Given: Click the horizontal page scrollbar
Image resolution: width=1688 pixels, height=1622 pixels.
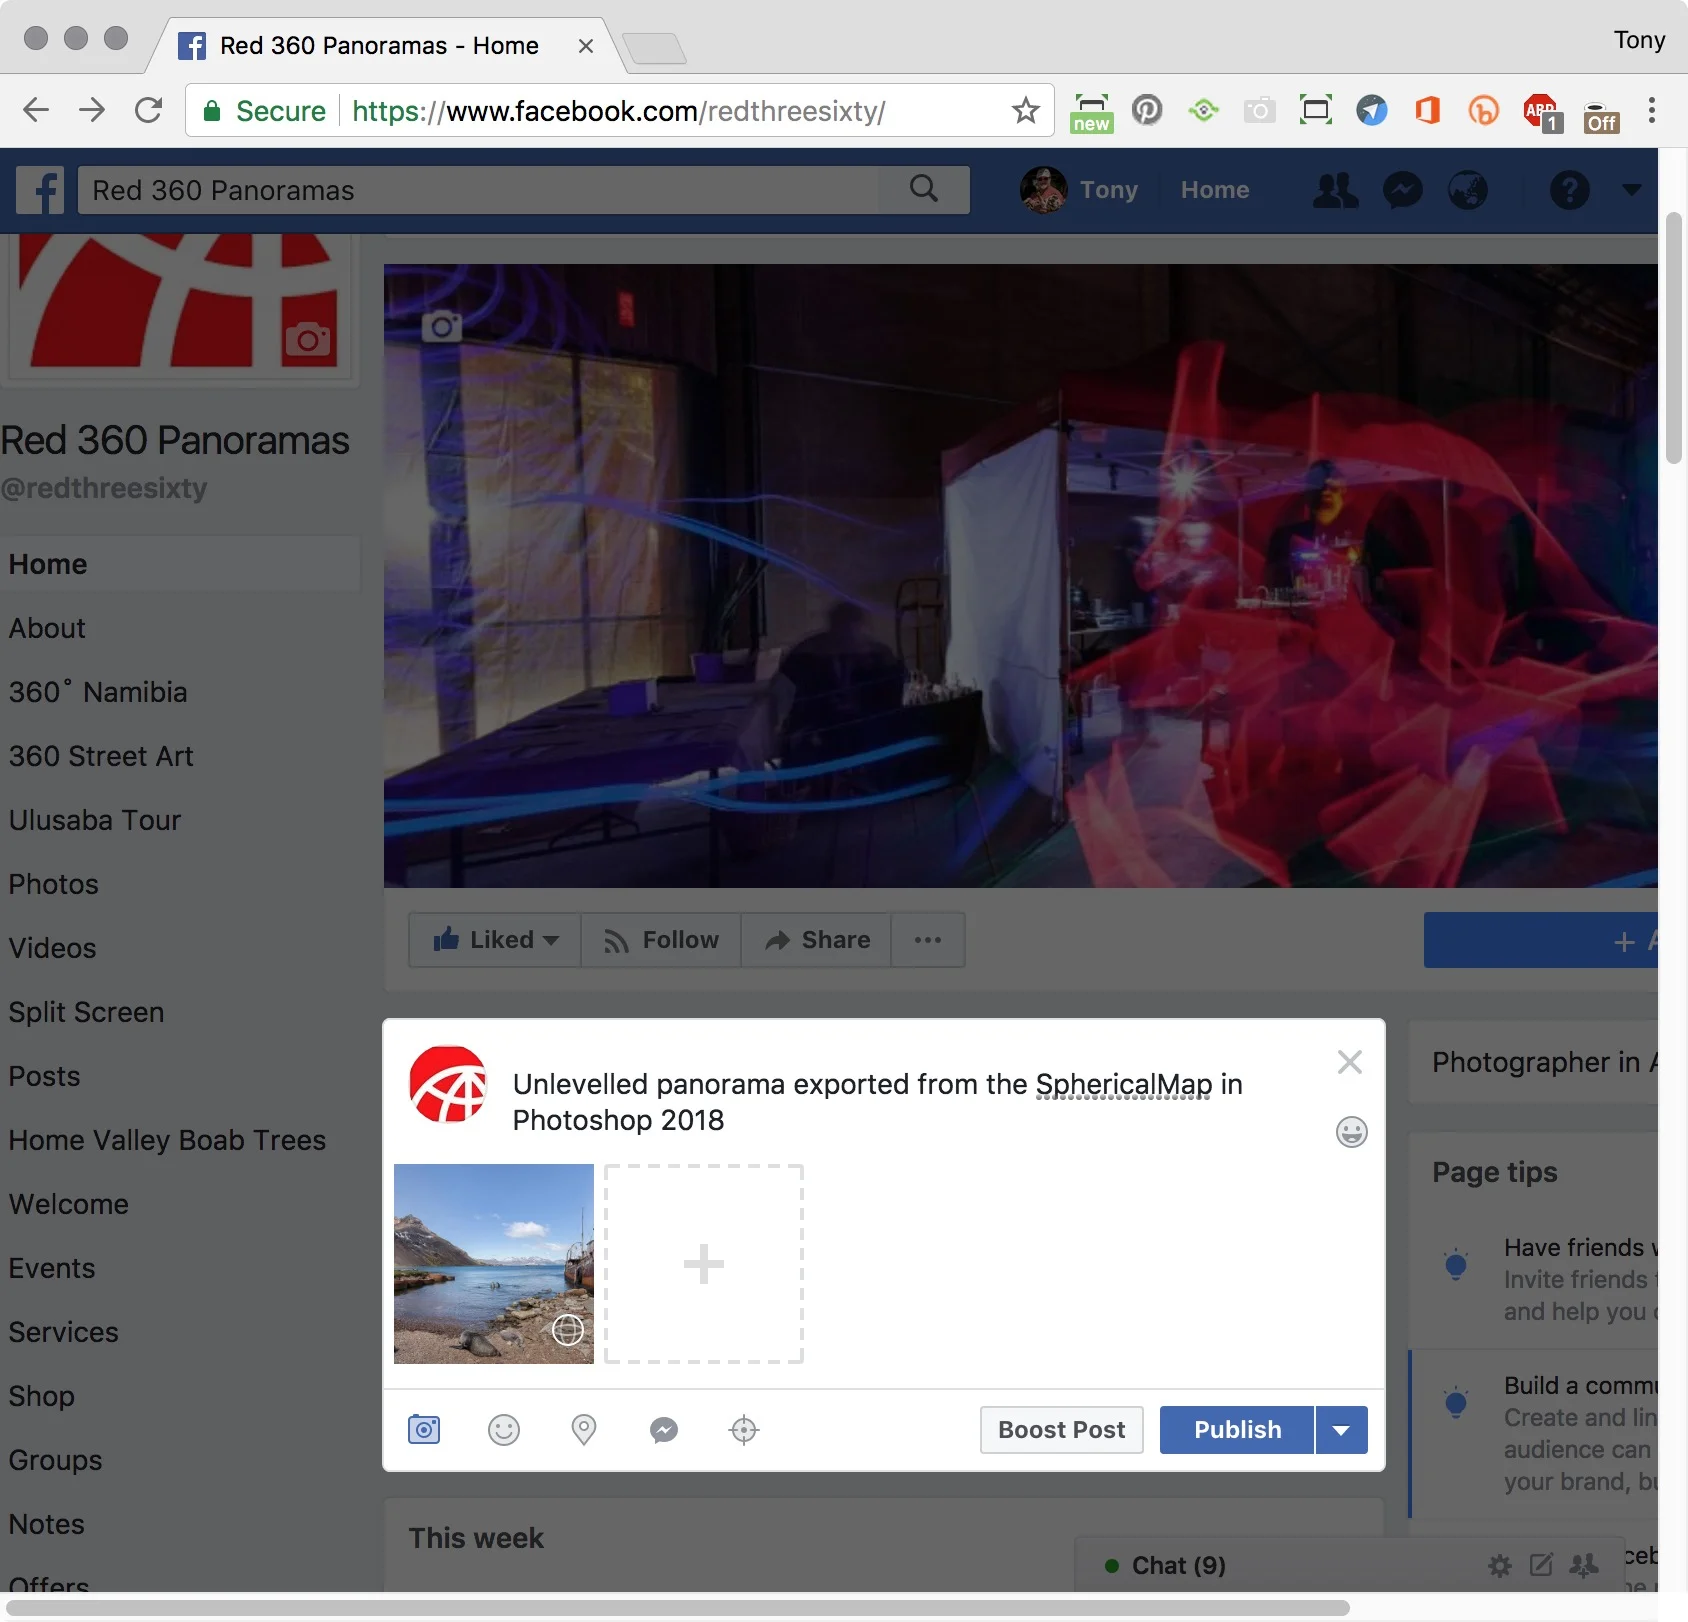Looking at the screenshot, I should click(678, 1607).
